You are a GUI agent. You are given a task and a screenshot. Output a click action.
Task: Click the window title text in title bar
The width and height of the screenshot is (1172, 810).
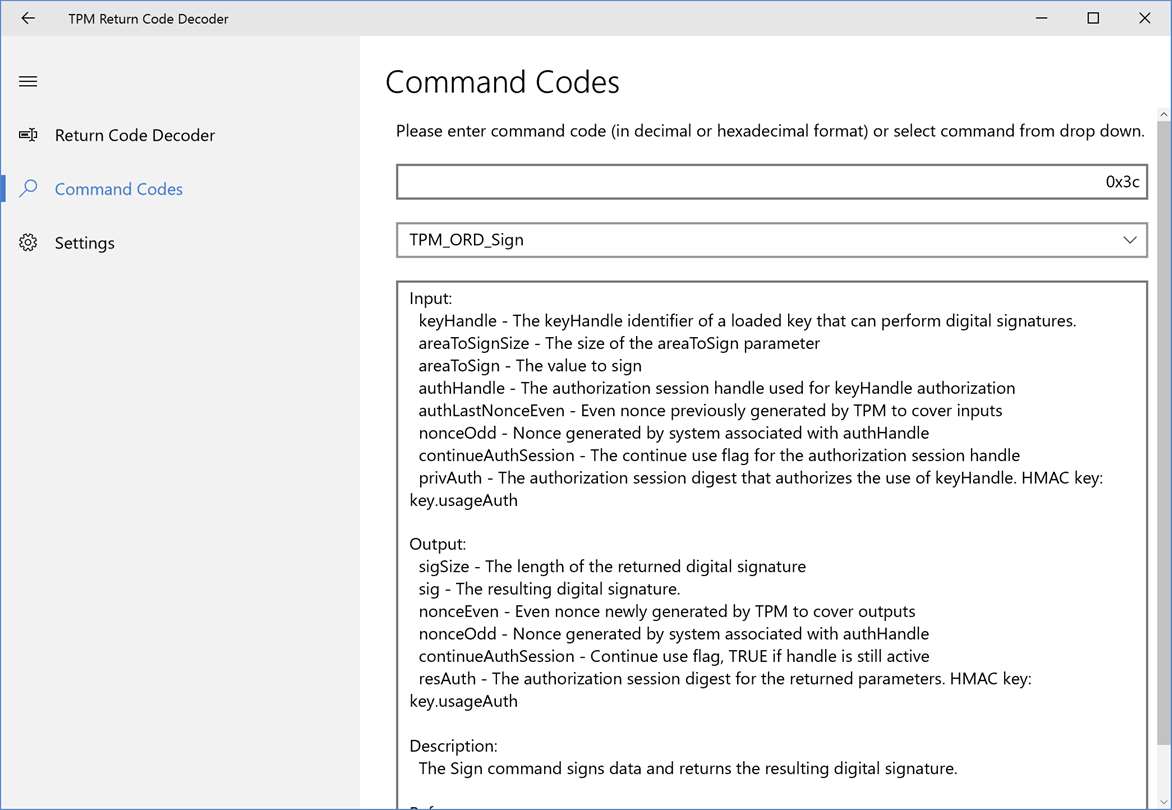148,18
